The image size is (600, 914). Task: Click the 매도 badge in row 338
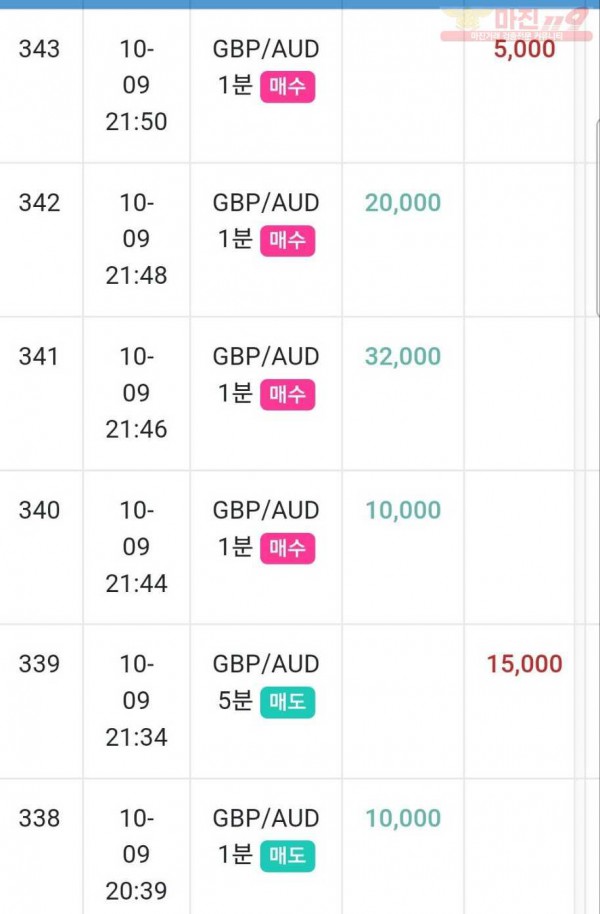(287, 856)
